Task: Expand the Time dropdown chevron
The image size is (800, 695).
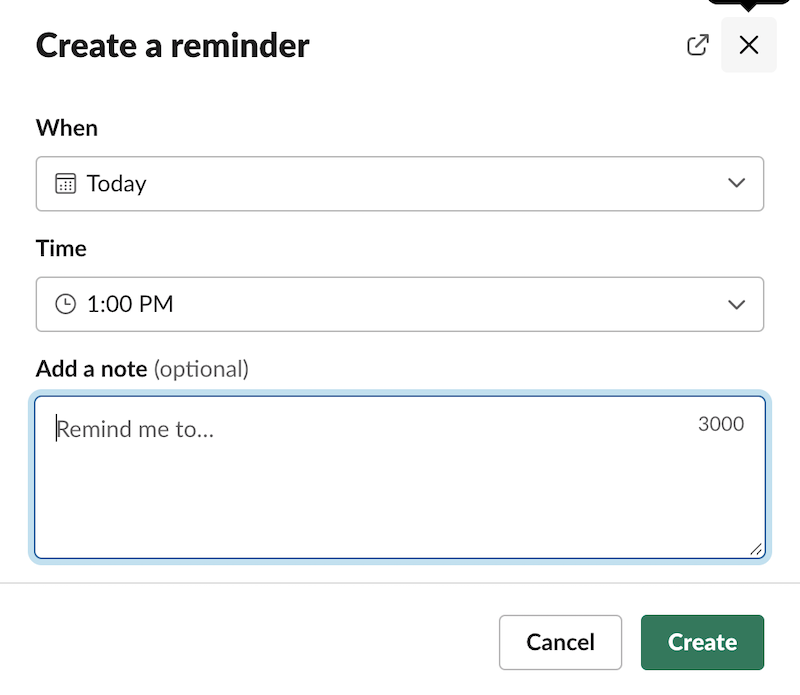Action: 737,304
